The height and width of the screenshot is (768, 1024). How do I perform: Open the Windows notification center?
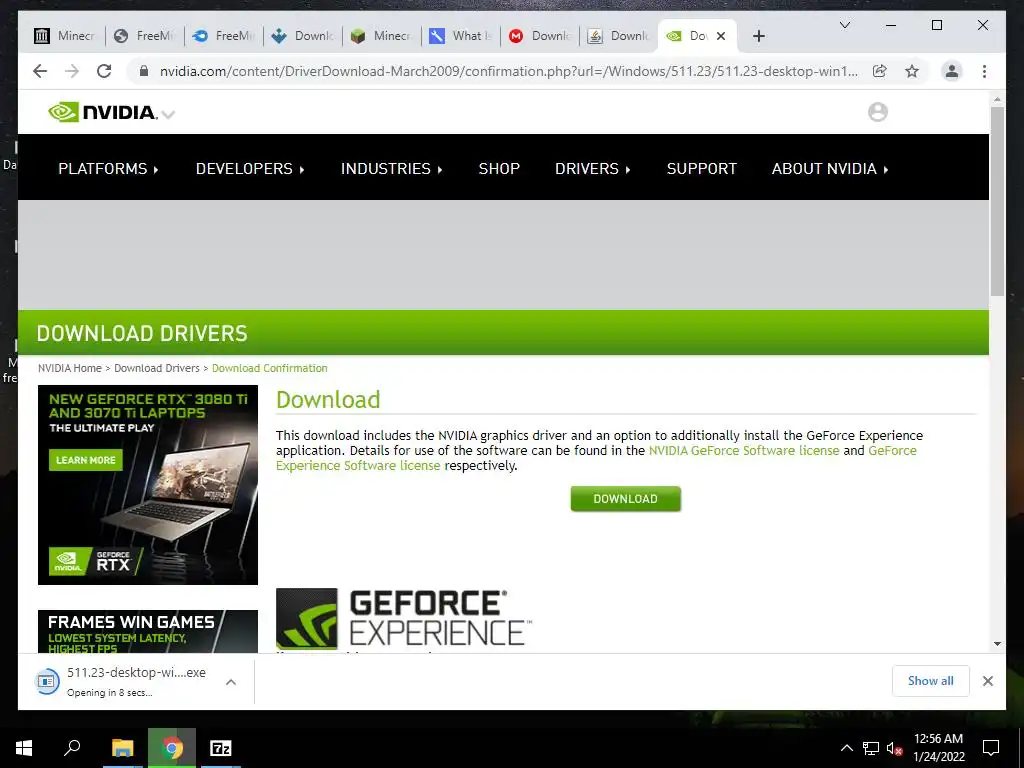[991, 748]
